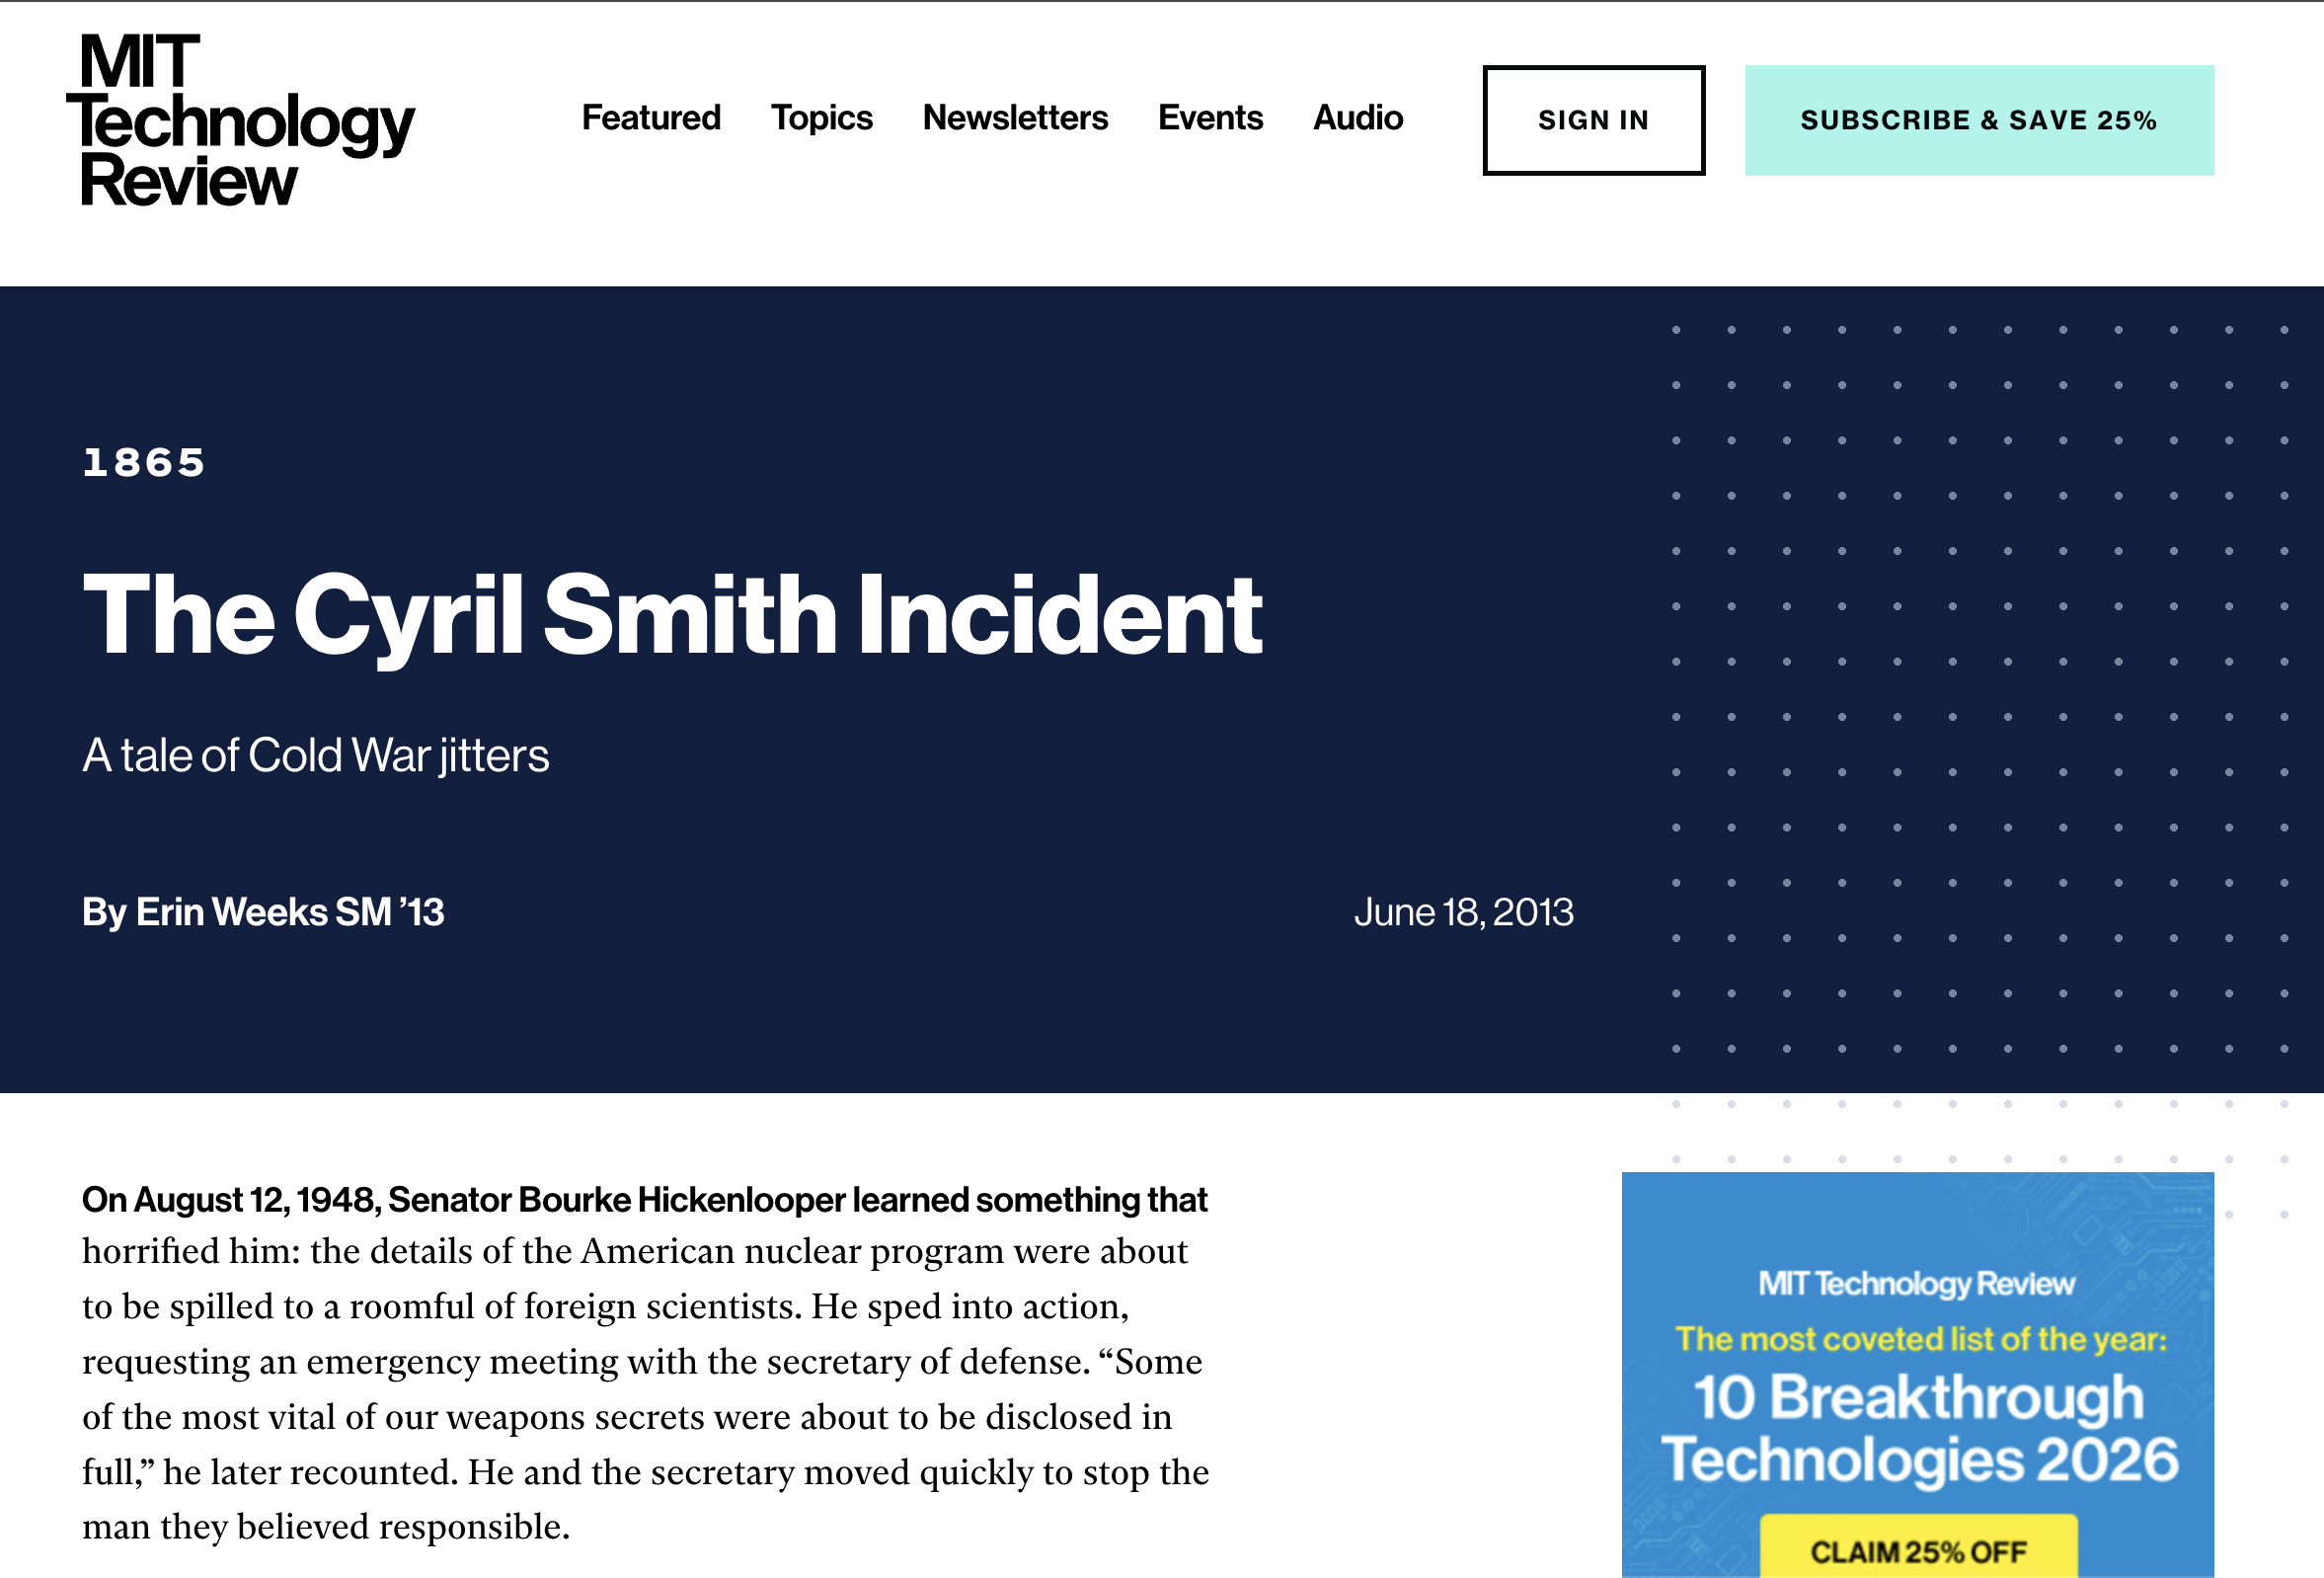Click the subtitle about Cold War jitters
The height and width of the screenshot is (1578, 2324).
tap(316, 755)
